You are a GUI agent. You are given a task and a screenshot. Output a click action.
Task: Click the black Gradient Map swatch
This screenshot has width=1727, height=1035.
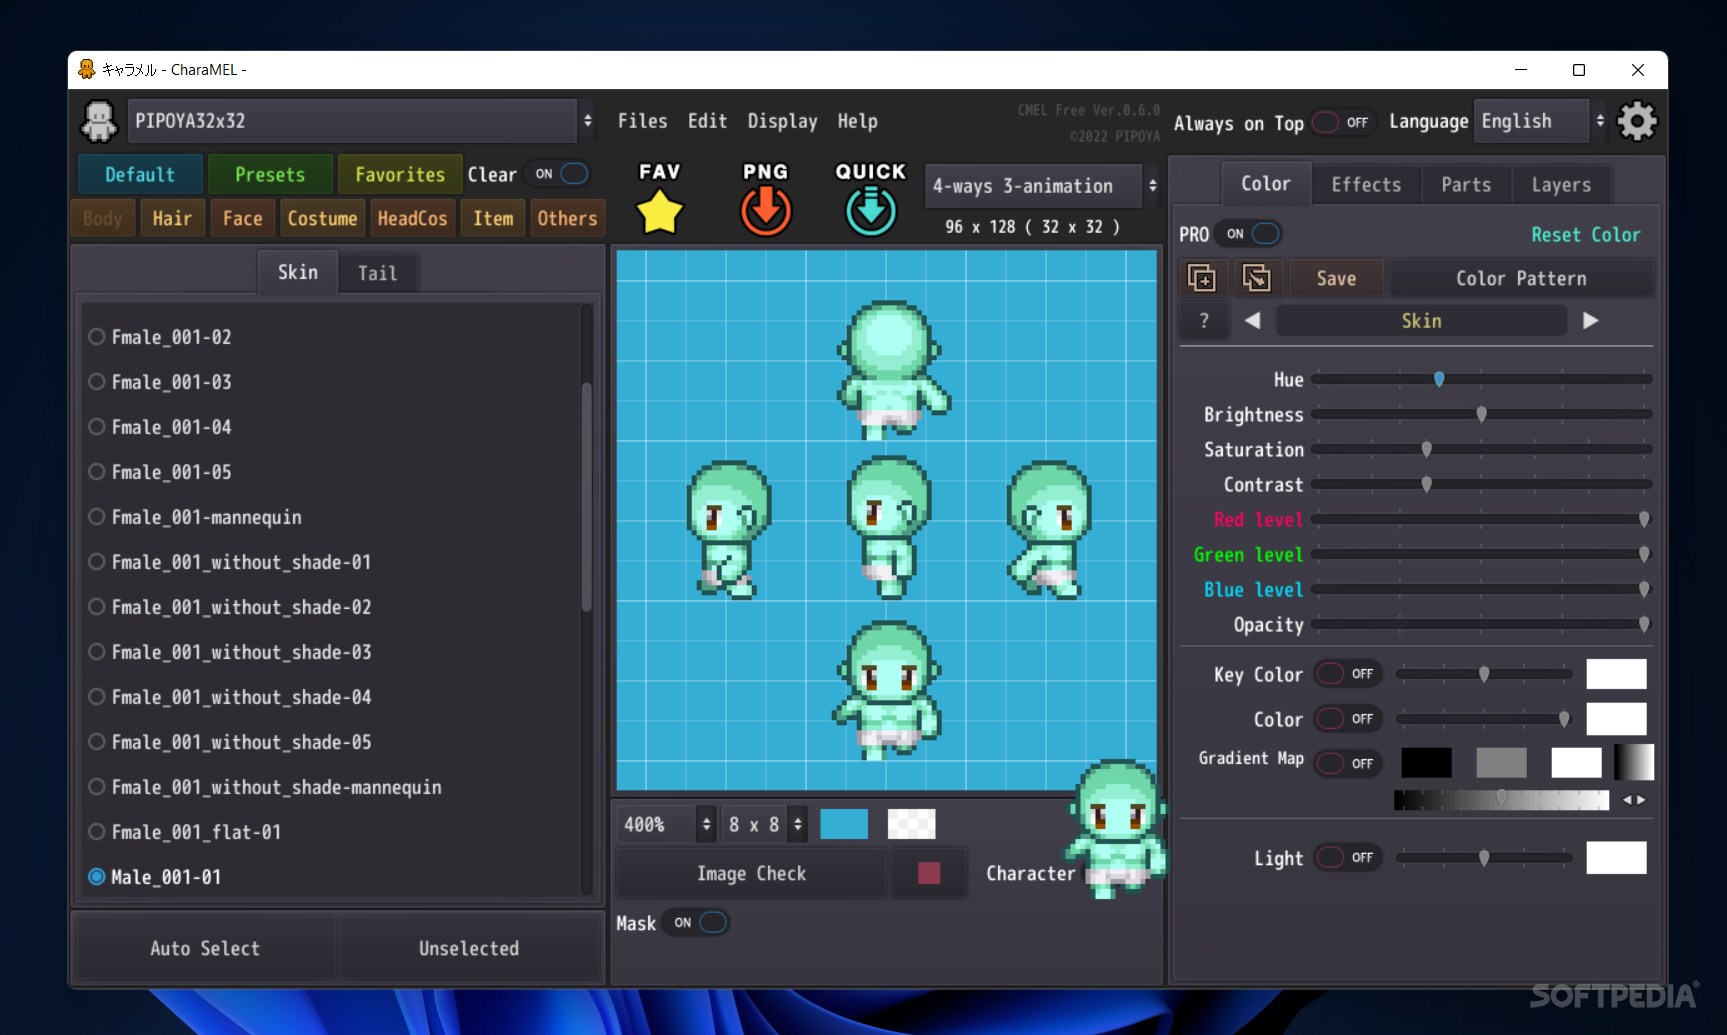click(x=1427, y=762)
